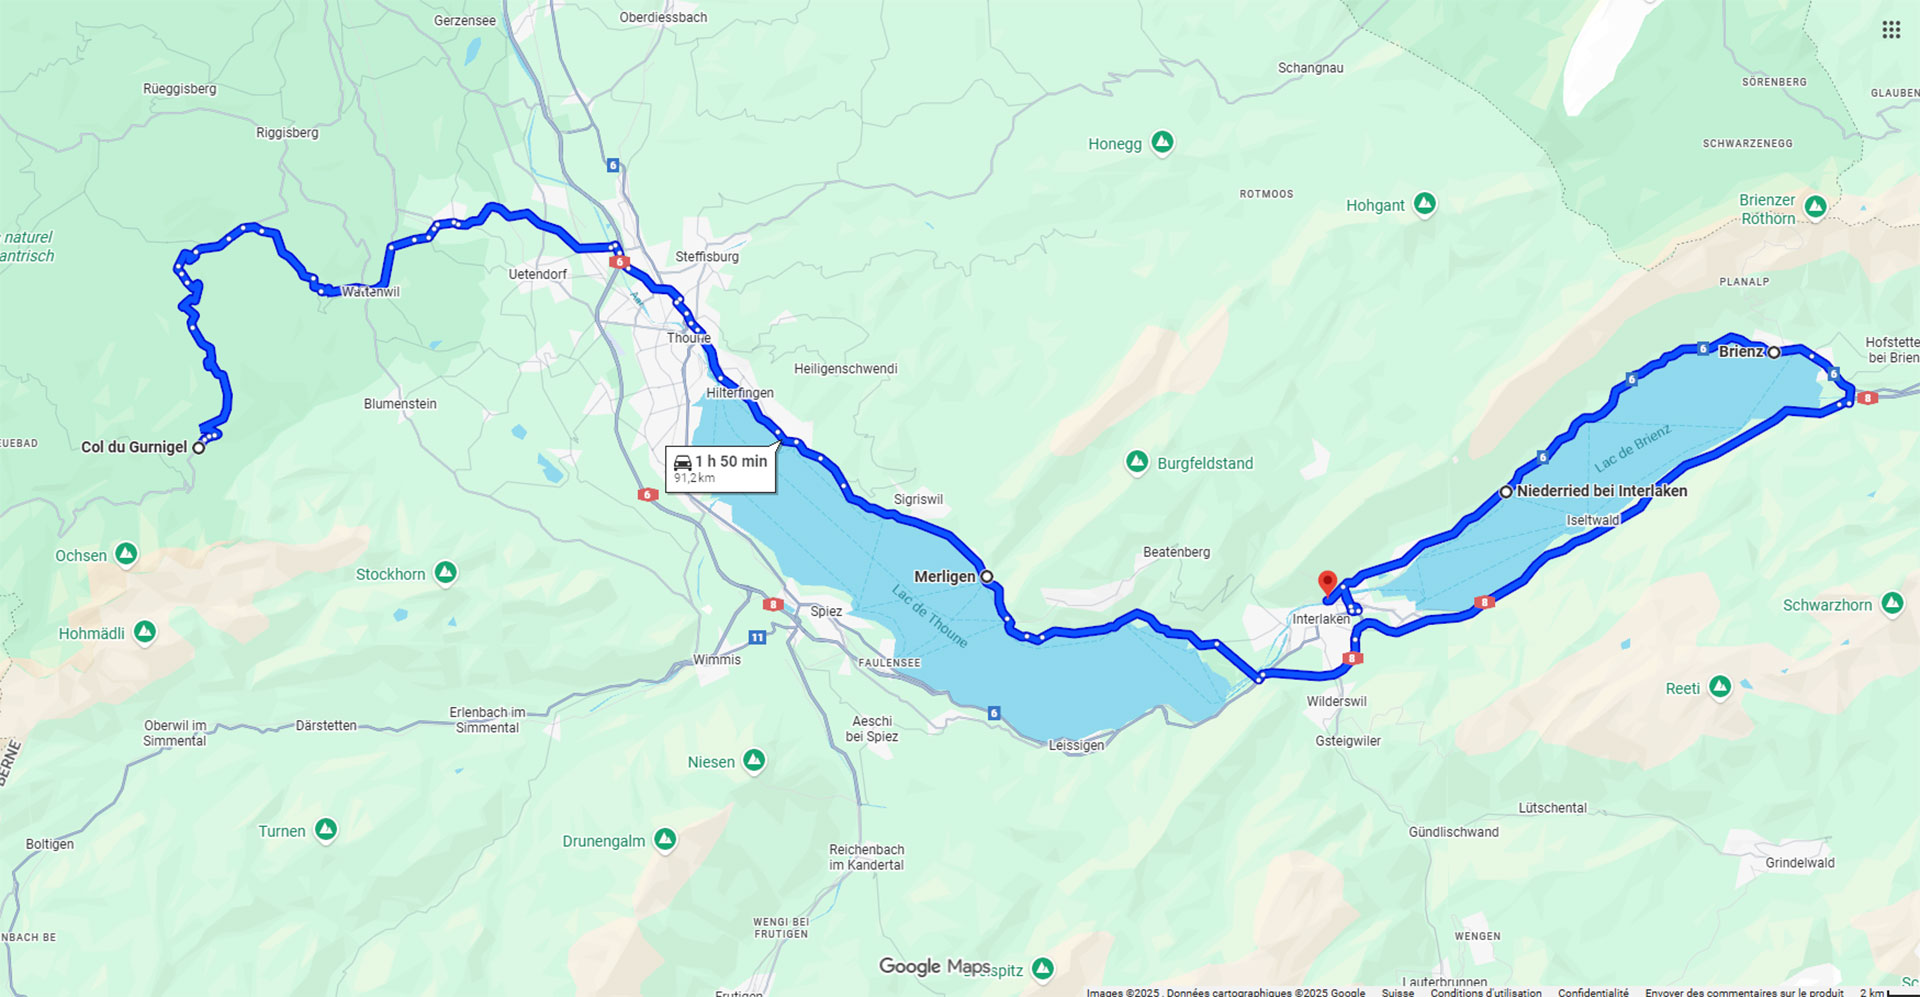Click the Drunengalm peak marker

pyautogui.click(x=665, y=840)
